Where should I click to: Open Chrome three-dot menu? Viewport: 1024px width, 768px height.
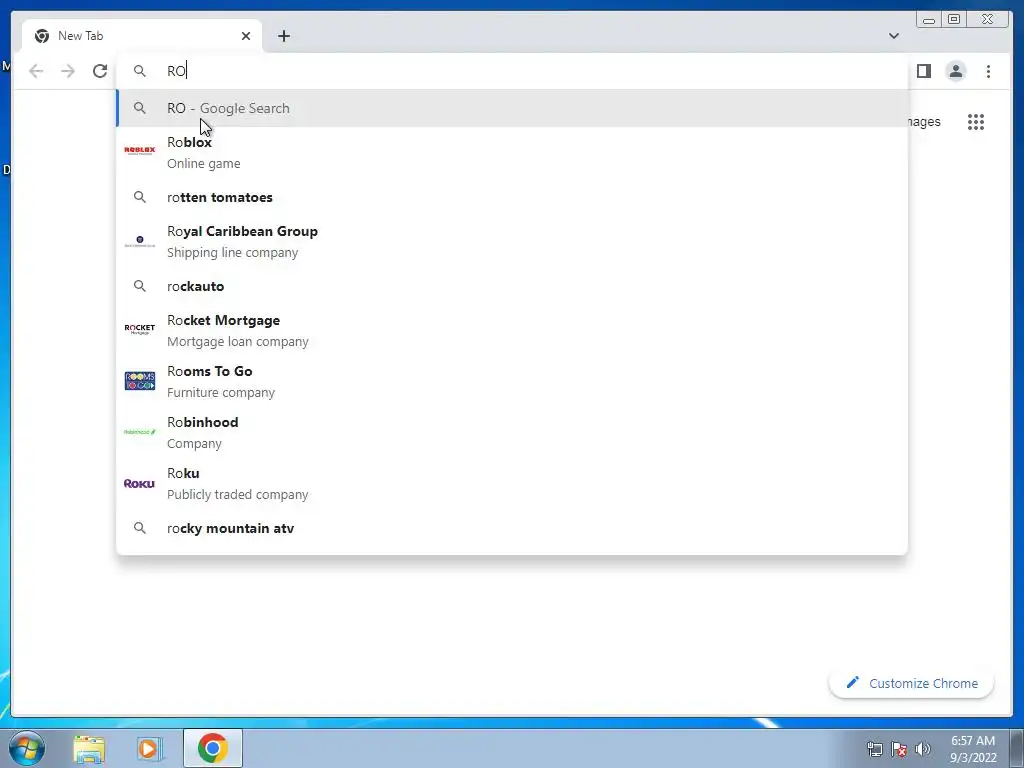[988, 71]
